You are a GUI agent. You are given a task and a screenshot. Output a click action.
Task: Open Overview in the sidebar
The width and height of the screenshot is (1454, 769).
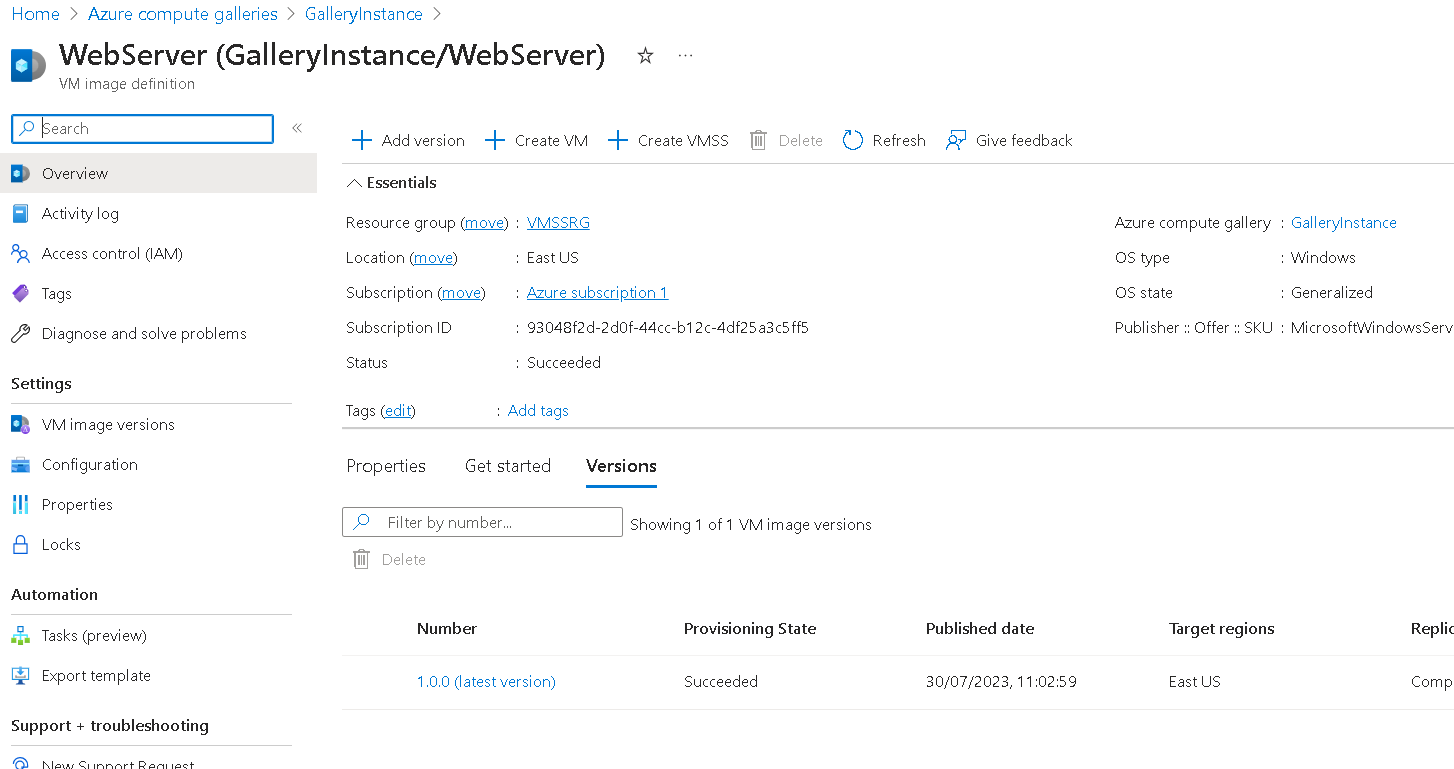pyautogui.click(x=158, y=173)
